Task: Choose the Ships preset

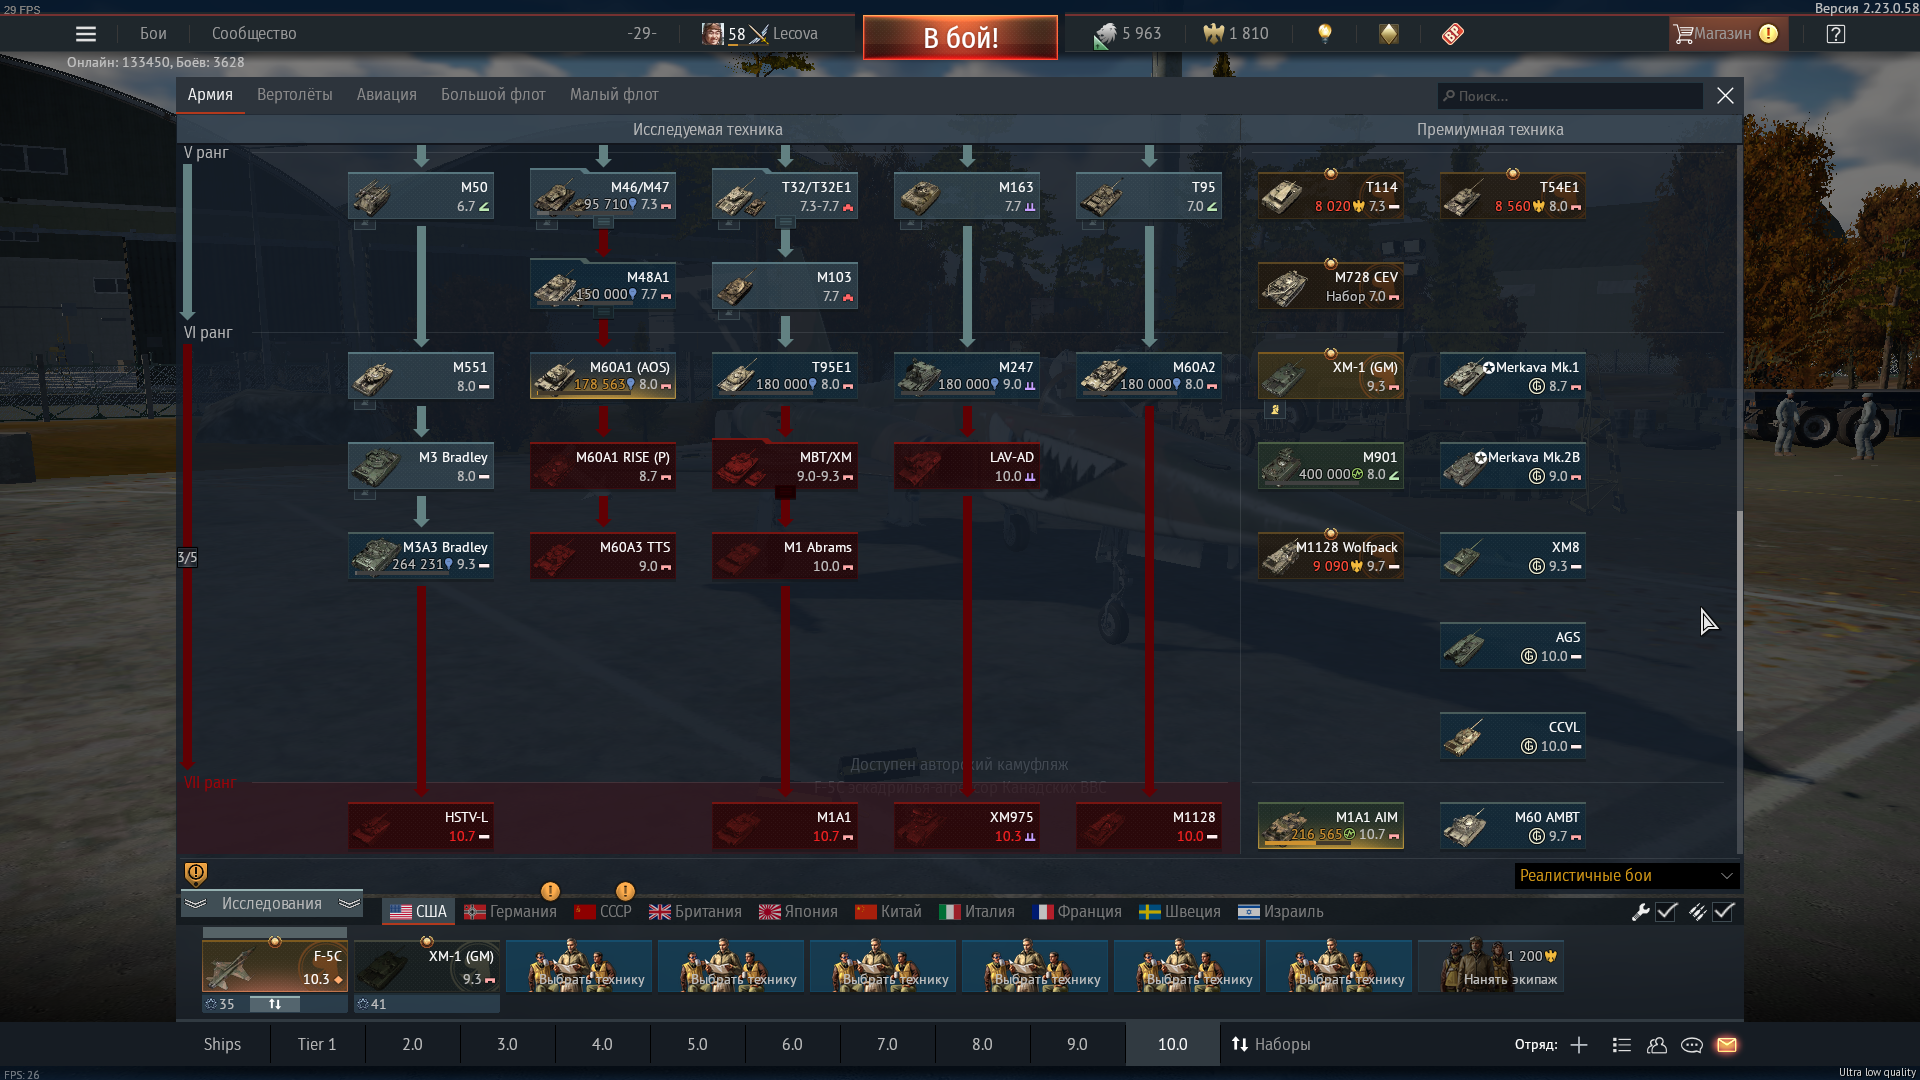Action: pyautogui.click(x=222, y=1044)
